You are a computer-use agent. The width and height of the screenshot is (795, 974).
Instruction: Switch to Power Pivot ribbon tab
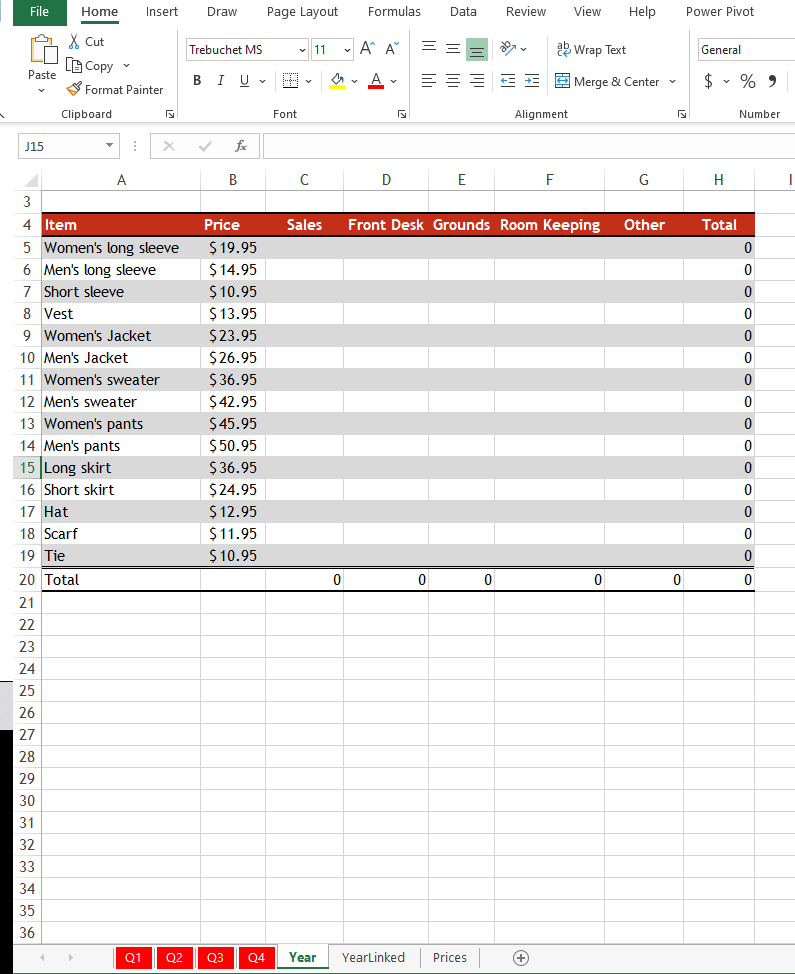pyautogui.click(x=720, y=12)
